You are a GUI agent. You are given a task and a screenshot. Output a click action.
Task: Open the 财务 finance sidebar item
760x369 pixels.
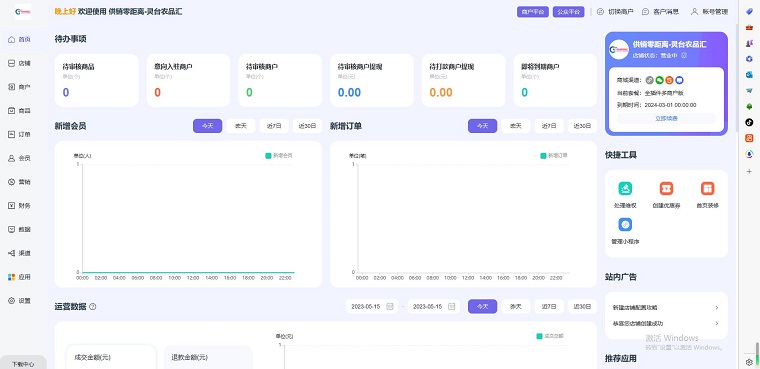tap(19, 206)
